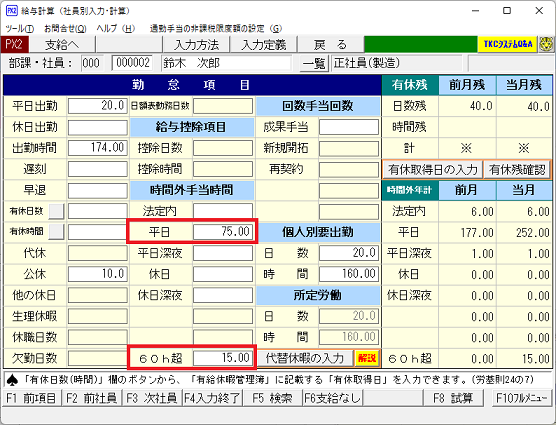Click 入力方法 toolbar button
The image size is (556, 425).
click(x=196, y=45)
